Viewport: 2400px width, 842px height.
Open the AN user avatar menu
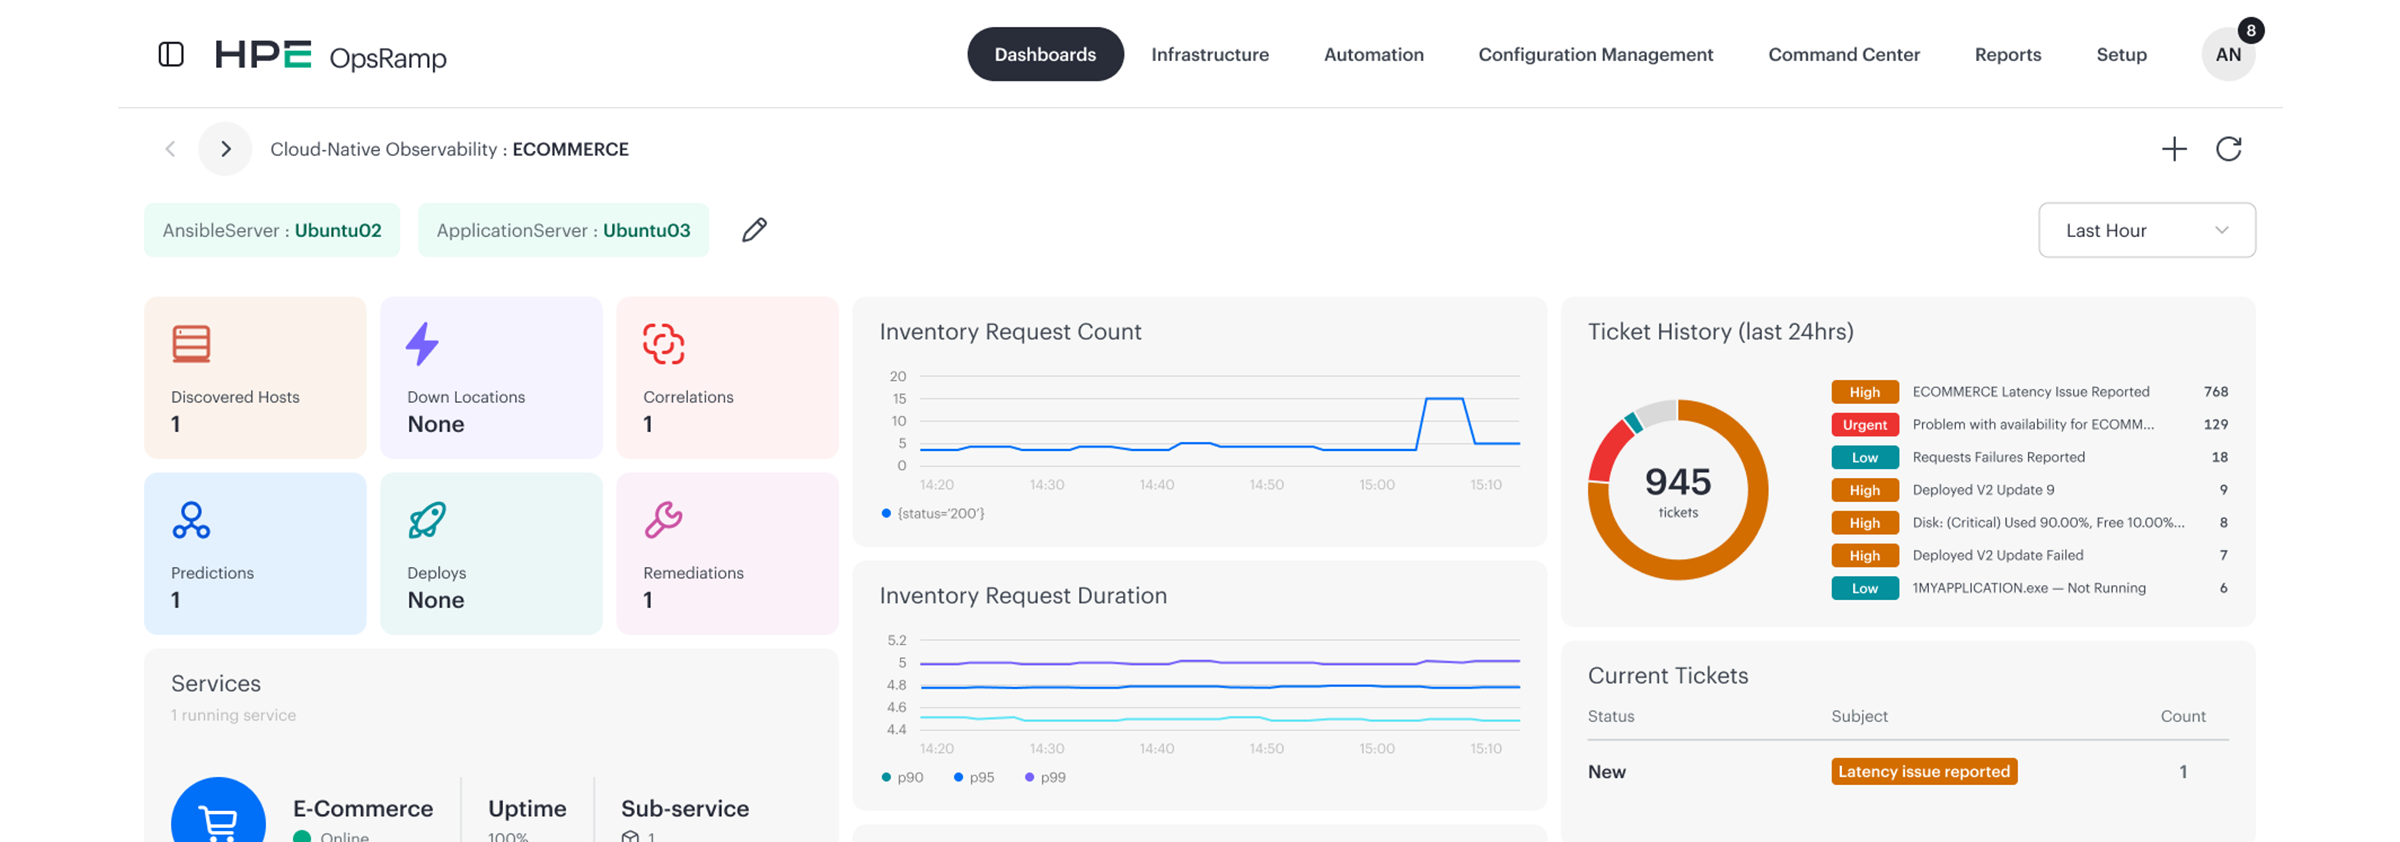pos(2228,55)
